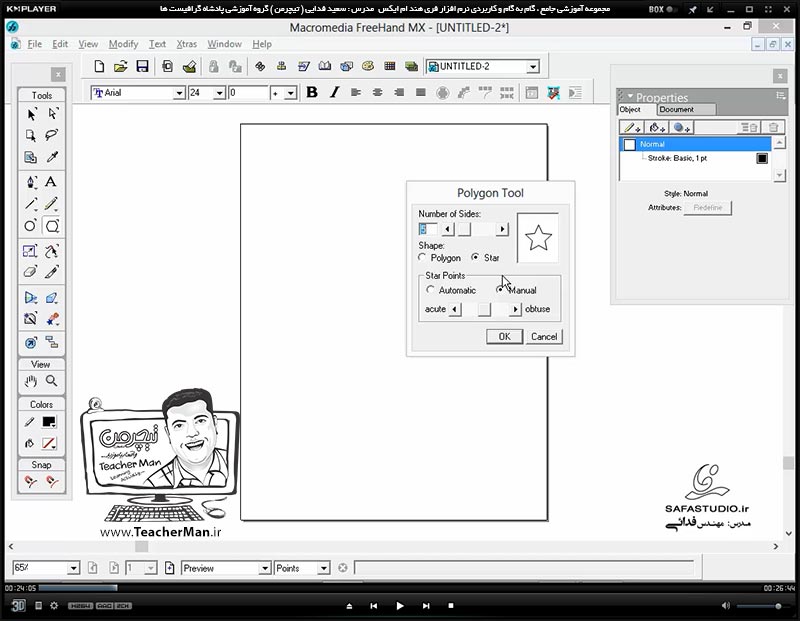Open a file with the folder icon
The width and height of the screenshot is (800, 621).
(x=120, y=66)
